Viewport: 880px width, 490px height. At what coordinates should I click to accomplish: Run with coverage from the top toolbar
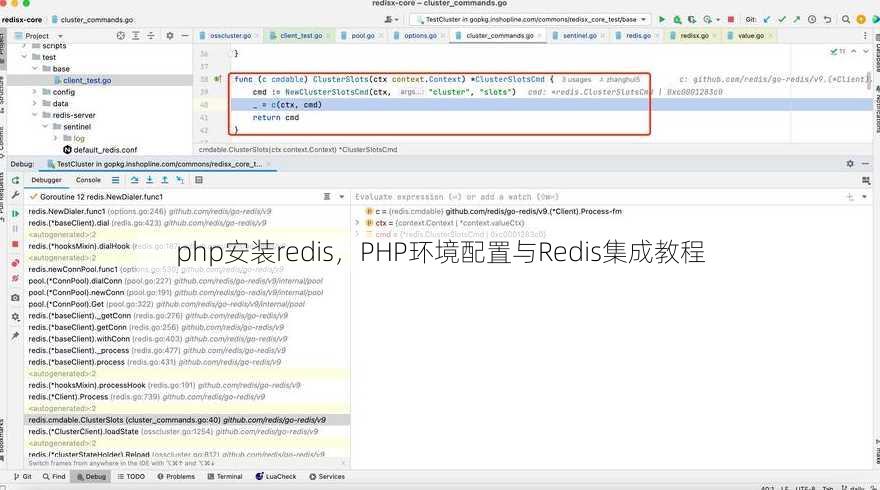[692, 20]
